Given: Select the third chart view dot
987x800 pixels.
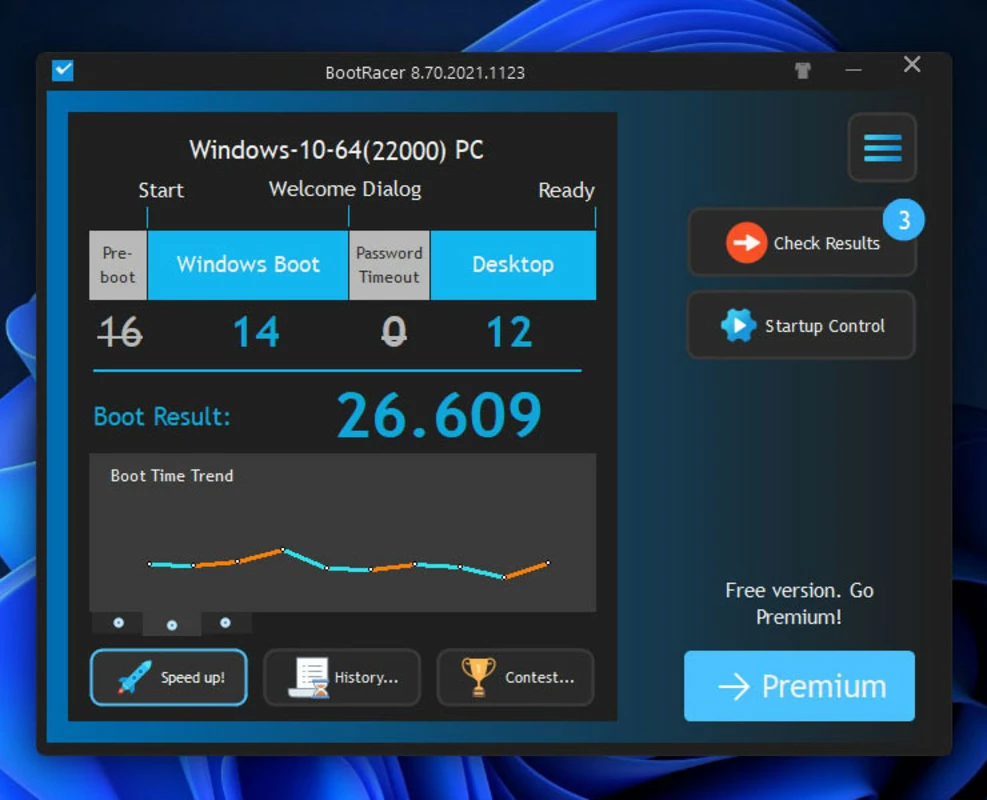Looking at the screenshot, I should (225, 623).
